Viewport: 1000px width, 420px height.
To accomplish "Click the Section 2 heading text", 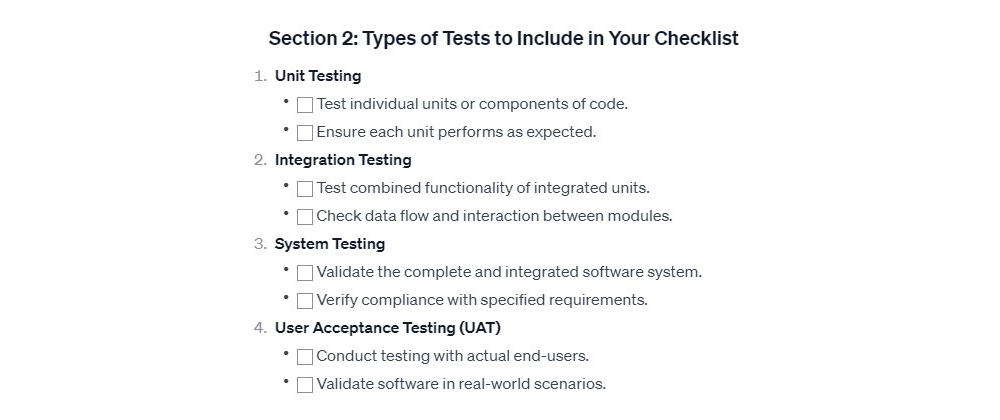I will pyautogui.click(x=503, y=39).
